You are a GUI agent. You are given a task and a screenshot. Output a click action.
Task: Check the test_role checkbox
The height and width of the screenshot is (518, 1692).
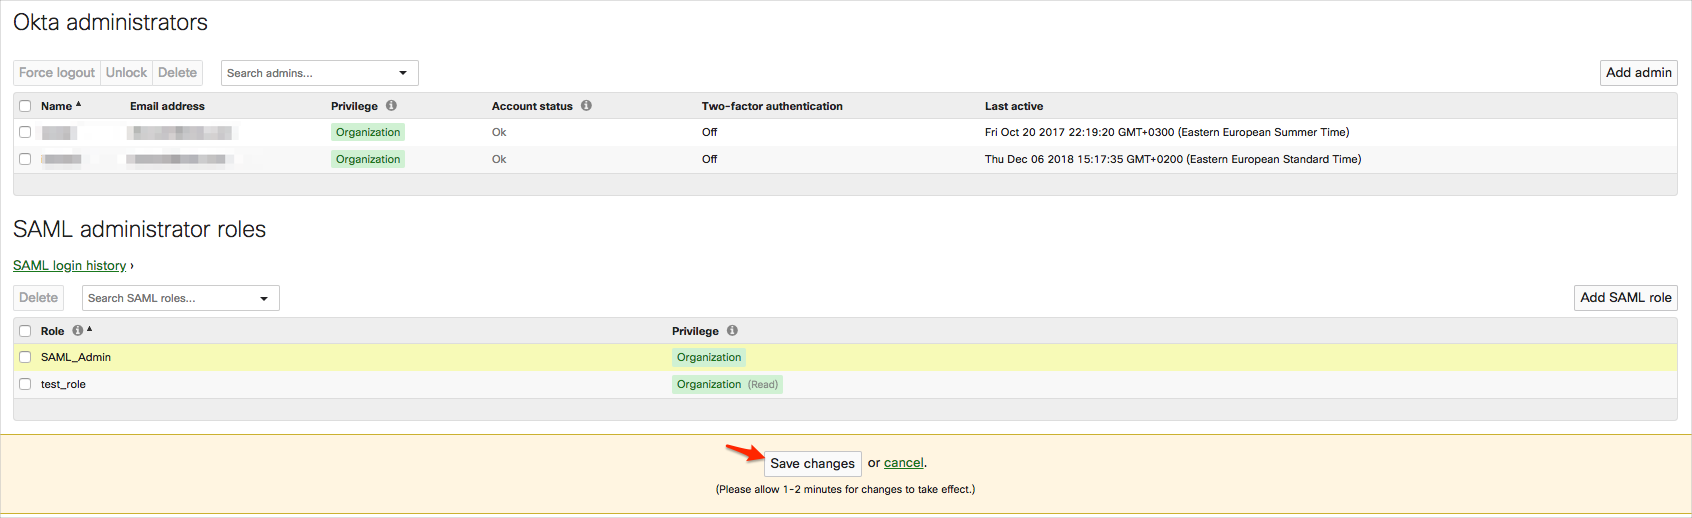(25, 384)
